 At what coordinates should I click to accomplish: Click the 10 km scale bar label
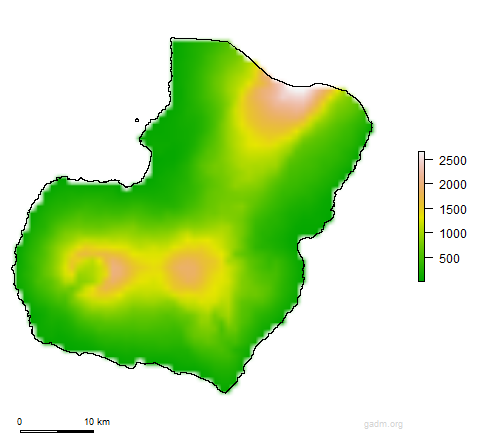pyautogui.click(x=97, y=422)
